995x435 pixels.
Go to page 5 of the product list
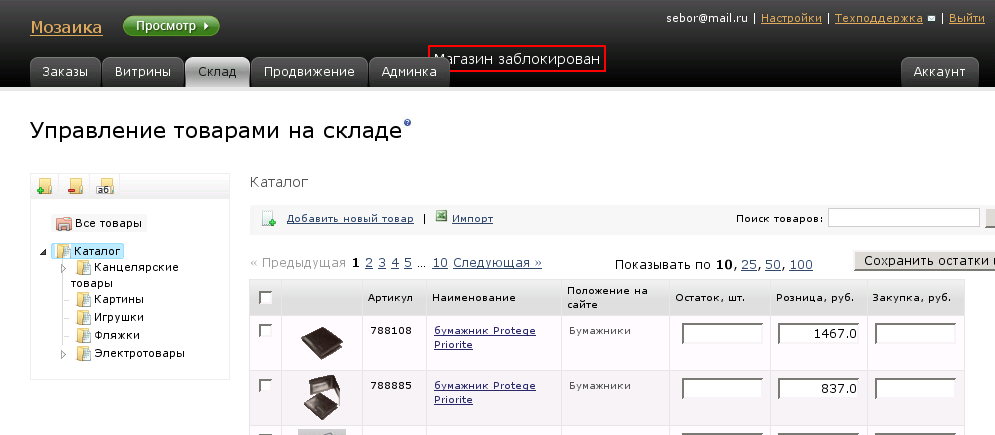[408, 263]
